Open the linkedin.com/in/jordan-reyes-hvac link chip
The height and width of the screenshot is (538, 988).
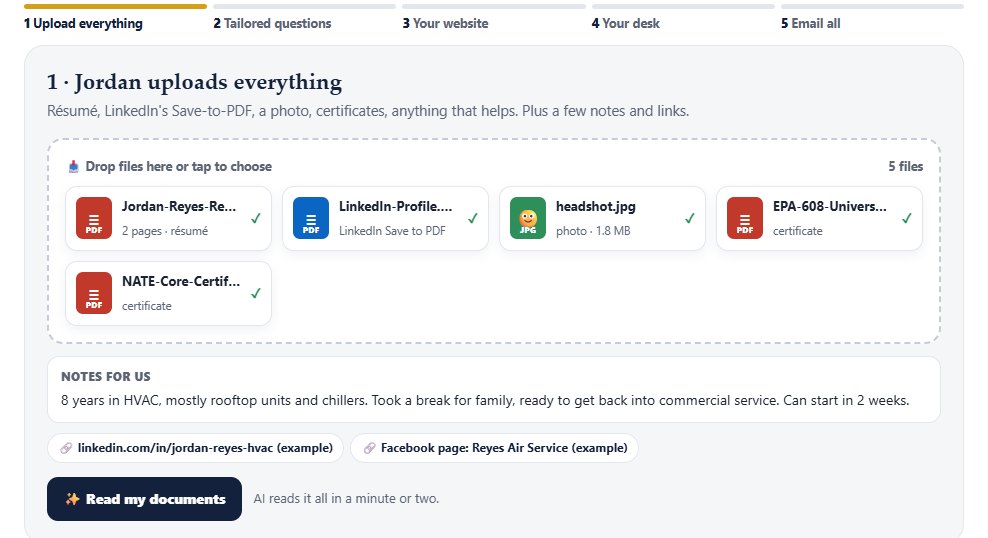coord(195,448)
